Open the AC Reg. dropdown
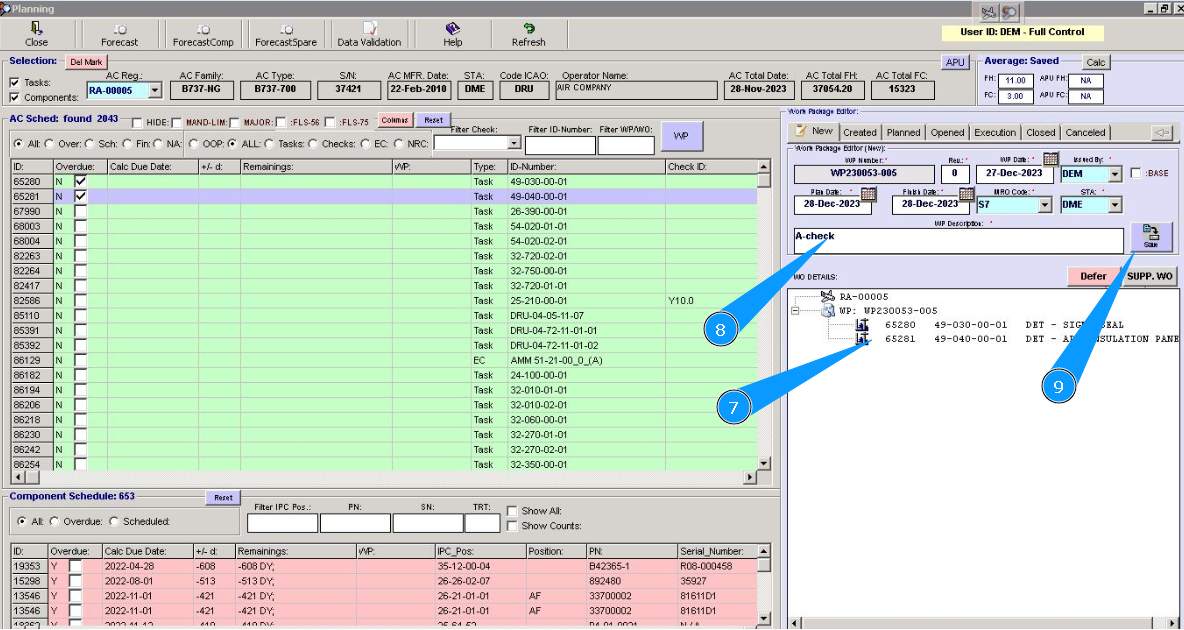The image size is (1184, 630). coord(155,90)
